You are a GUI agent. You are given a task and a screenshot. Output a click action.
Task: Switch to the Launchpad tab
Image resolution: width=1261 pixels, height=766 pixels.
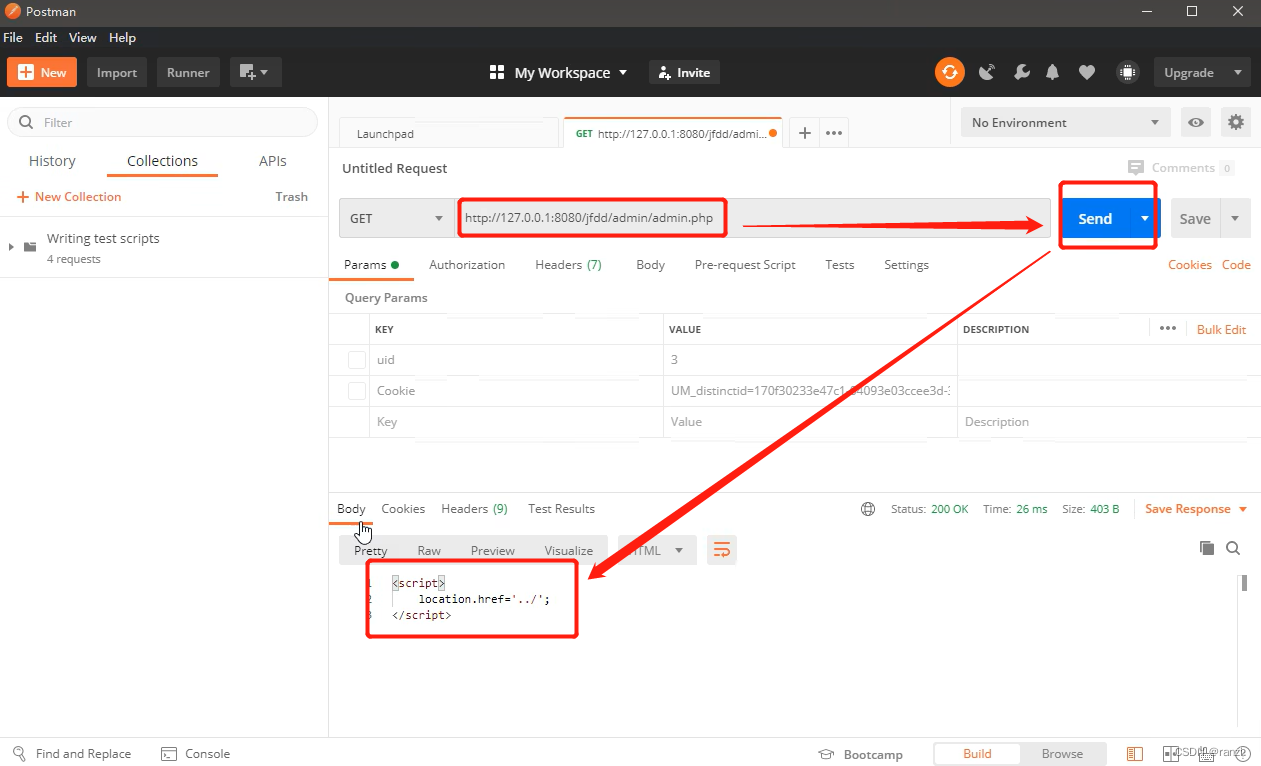(449, 133)
